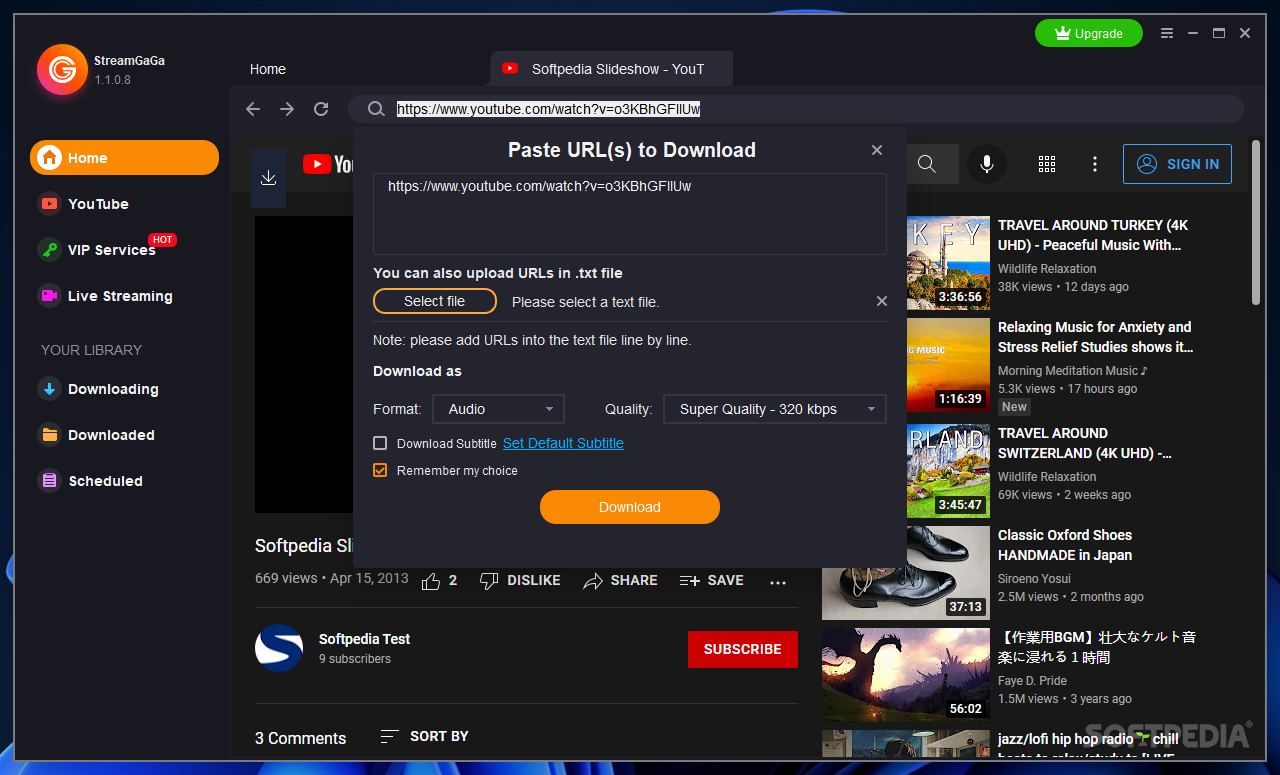The height and width of the screenshot is (775, 1280).
Task: Click the StreamGaGa logo icon
Action: tap(62, 69)
